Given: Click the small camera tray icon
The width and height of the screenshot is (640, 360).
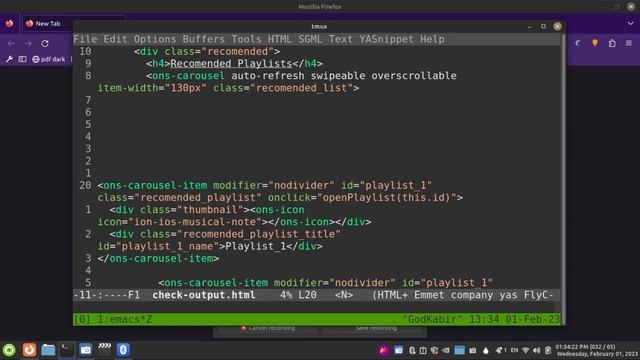Looking at the screenshot, I should click(x=473, y=351).
